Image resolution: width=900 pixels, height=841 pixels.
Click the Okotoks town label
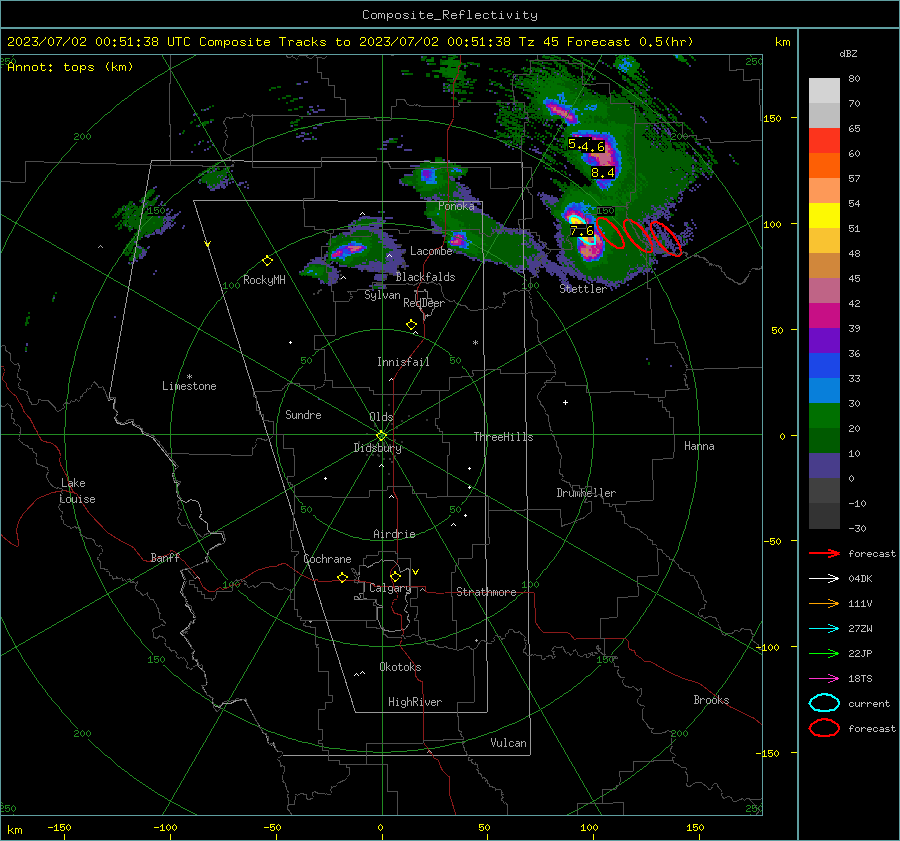(400, 667)
